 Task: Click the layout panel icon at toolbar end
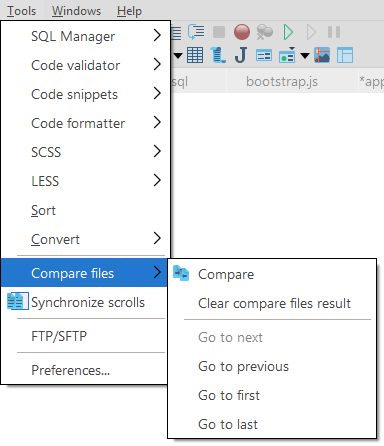tap(345, 55)
